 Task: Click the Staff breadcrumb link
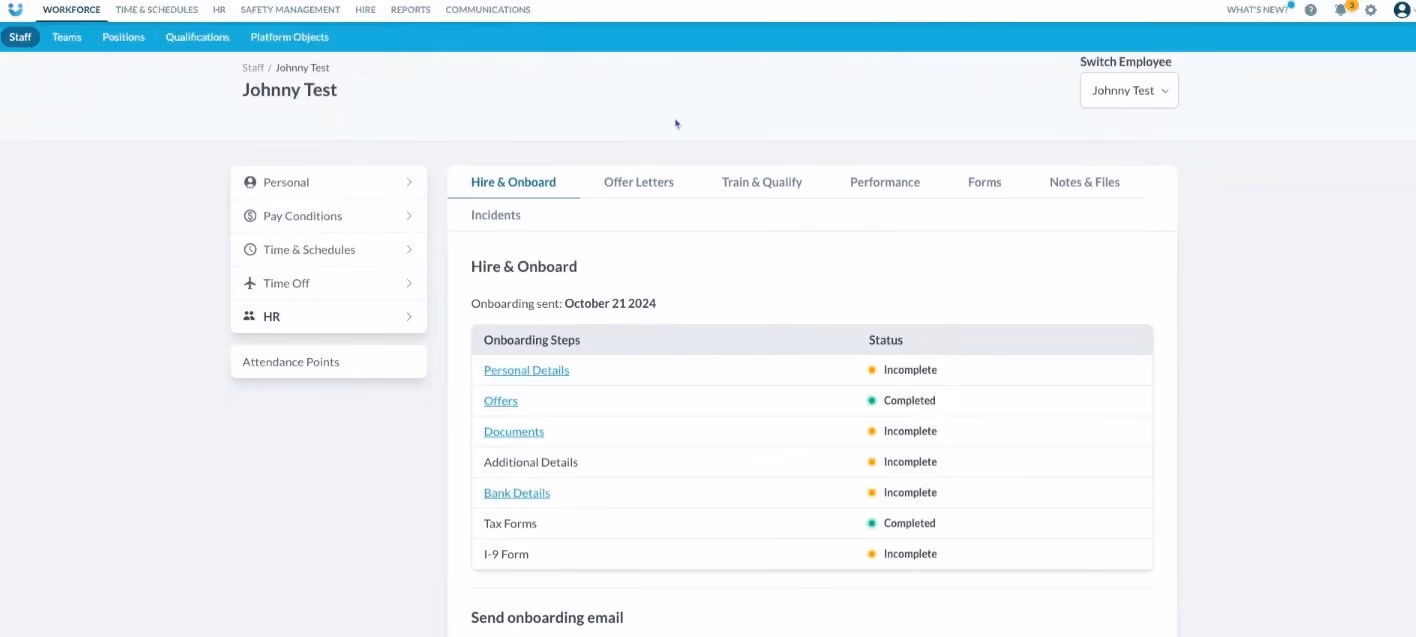(253, 68)
